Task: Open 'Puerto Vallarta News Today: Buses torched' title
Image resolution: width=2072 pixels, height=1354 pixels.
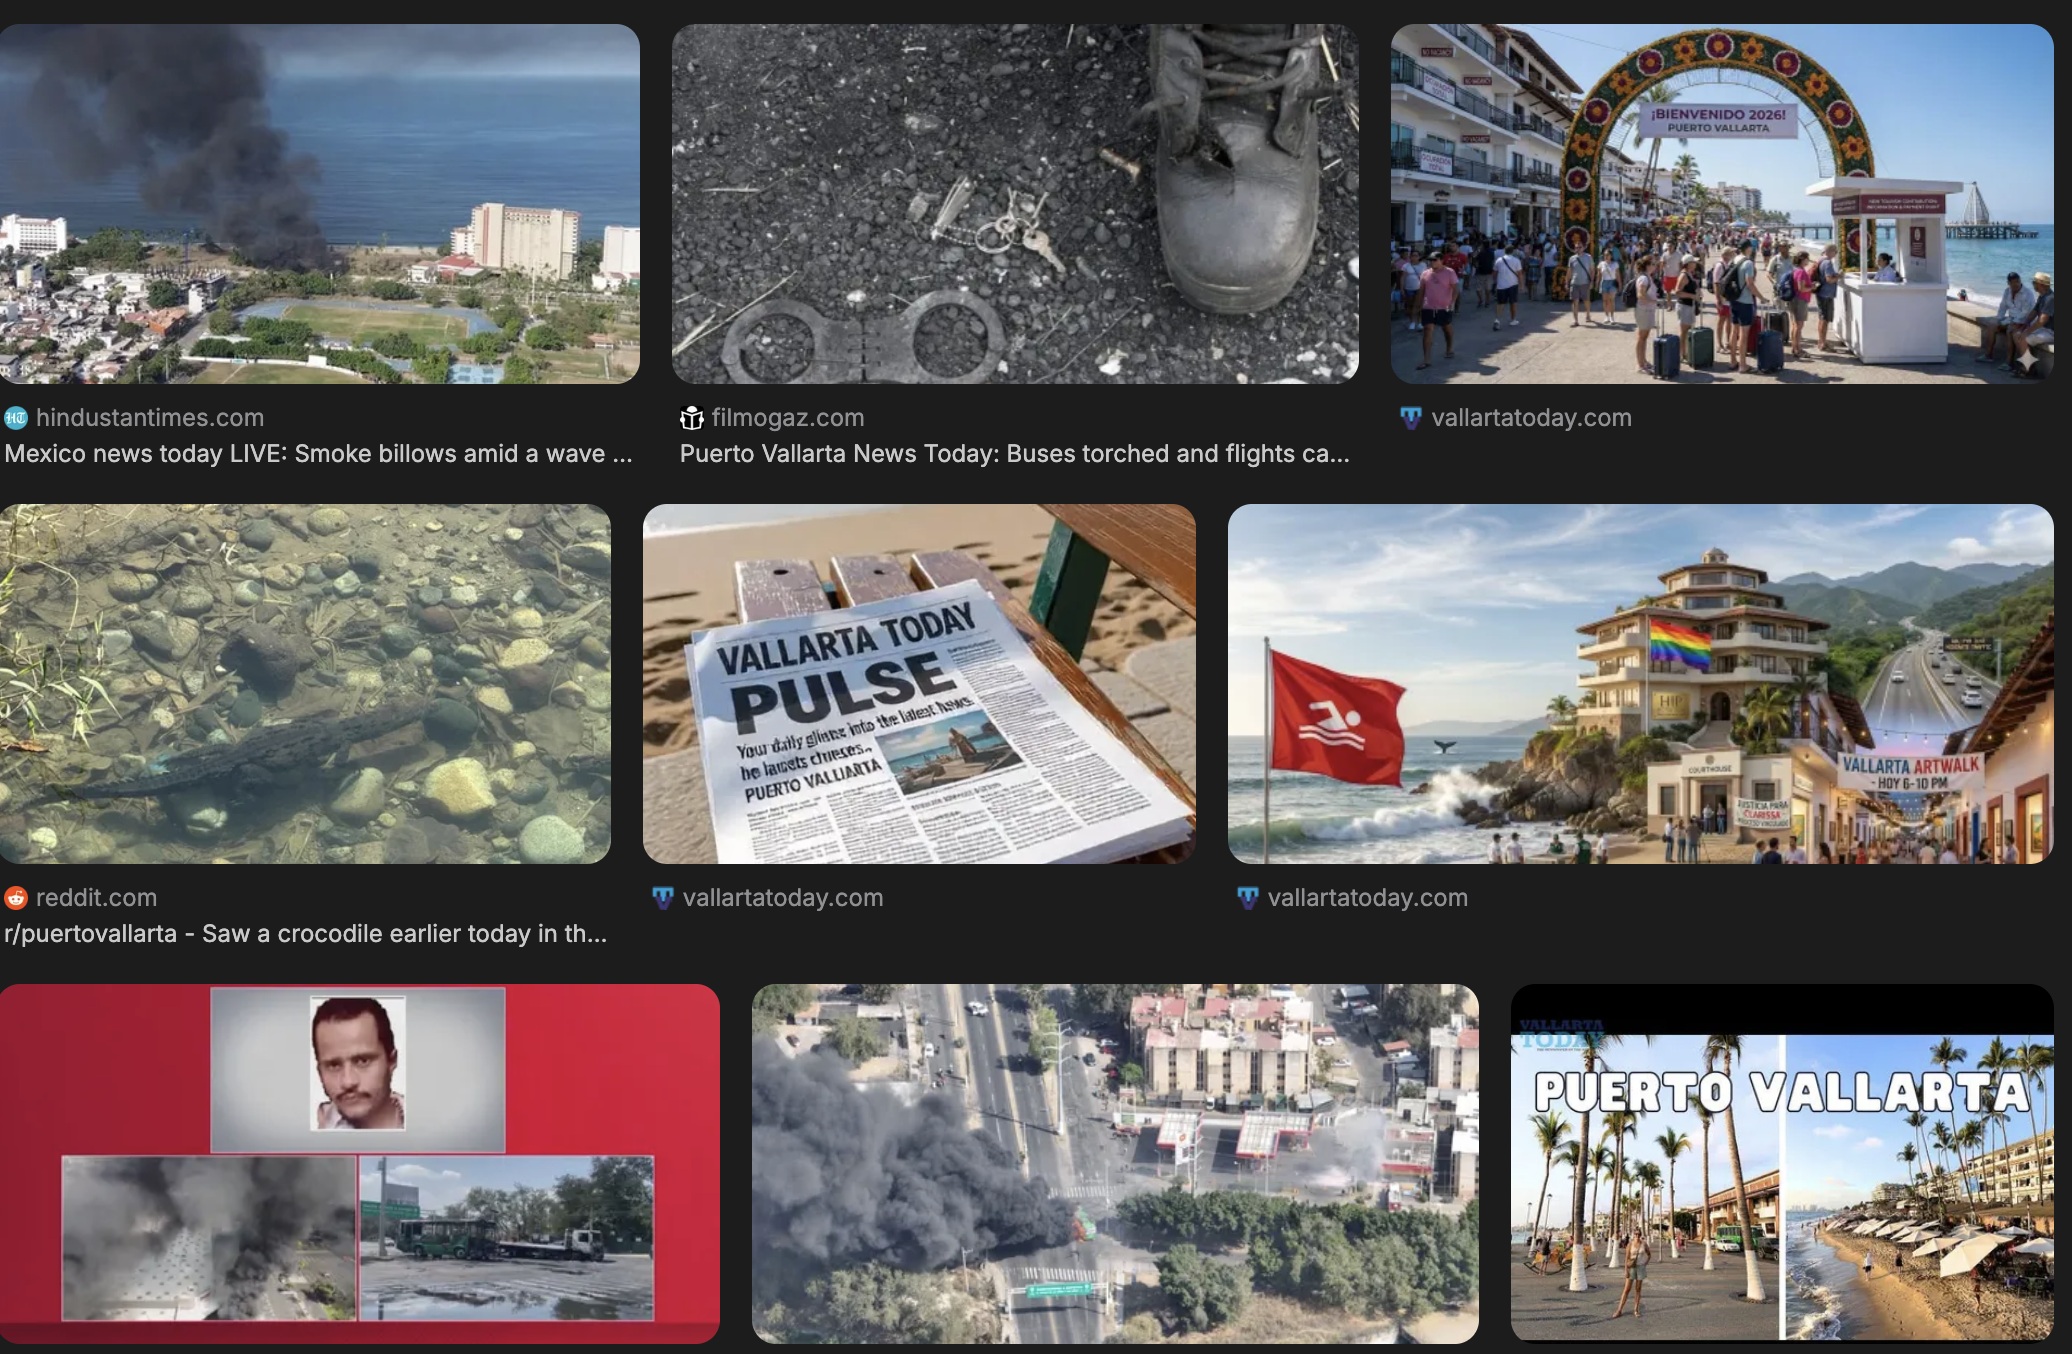Action: 1014,454
